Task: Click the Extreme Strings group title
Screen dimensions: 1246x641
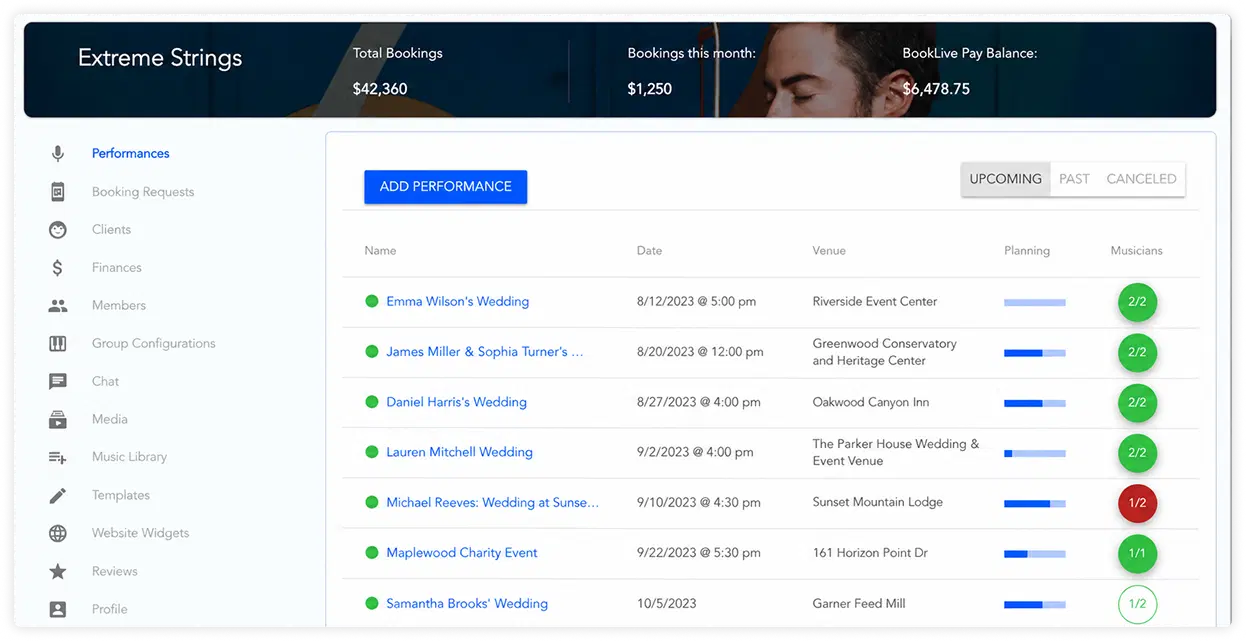Action: (x=160, y=58)
